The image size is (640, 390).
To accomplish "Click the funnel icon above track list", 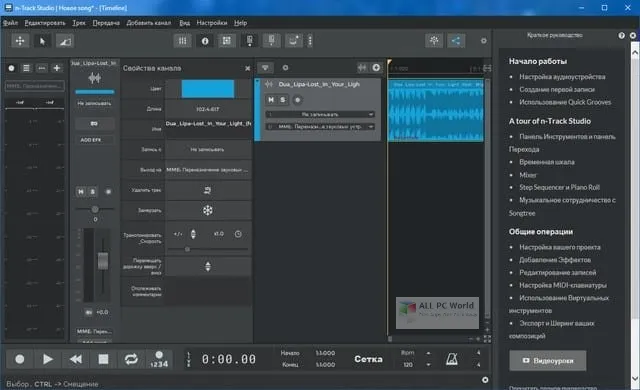I will [x=265, y=68].
